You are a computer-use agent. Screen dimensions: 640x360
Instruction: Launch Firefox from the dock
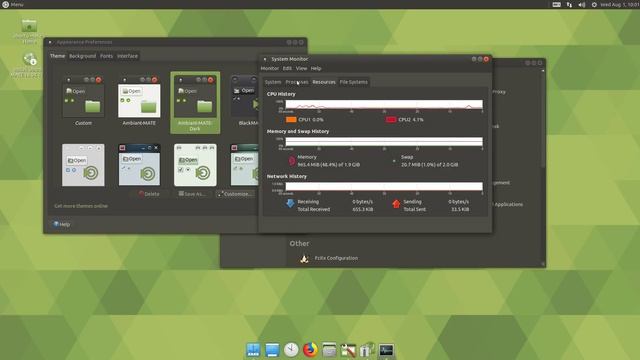(310, 350)
